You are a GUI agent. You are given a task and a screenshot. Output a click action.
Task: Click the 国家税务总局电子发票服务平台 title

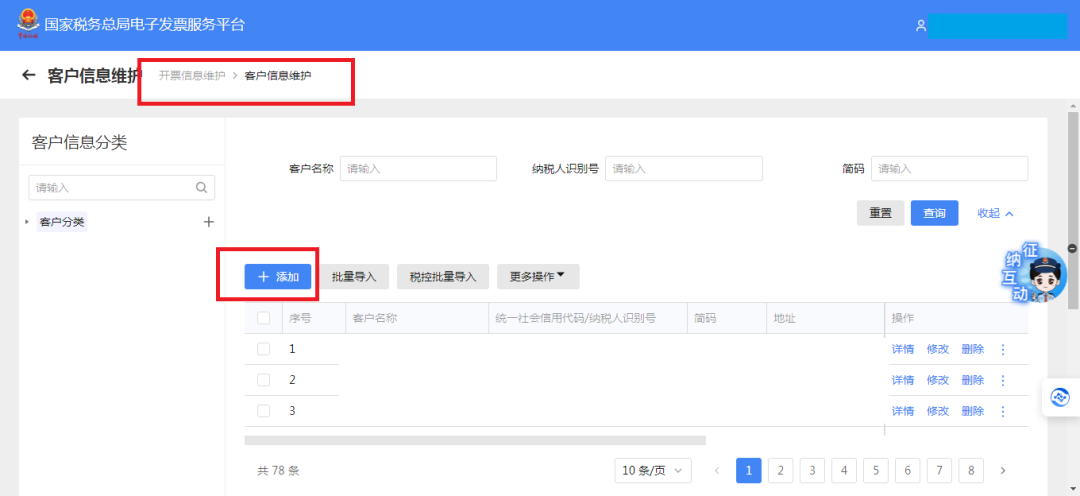[145, 25]
